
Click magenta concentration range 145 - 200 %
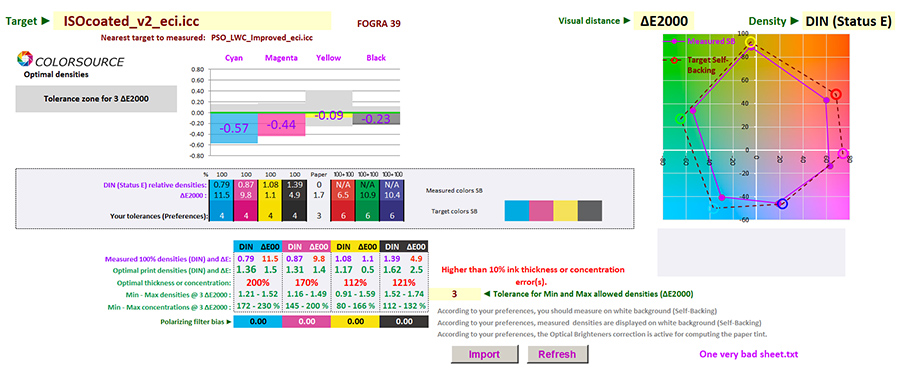pyautogui.click(x=306, y=305)
